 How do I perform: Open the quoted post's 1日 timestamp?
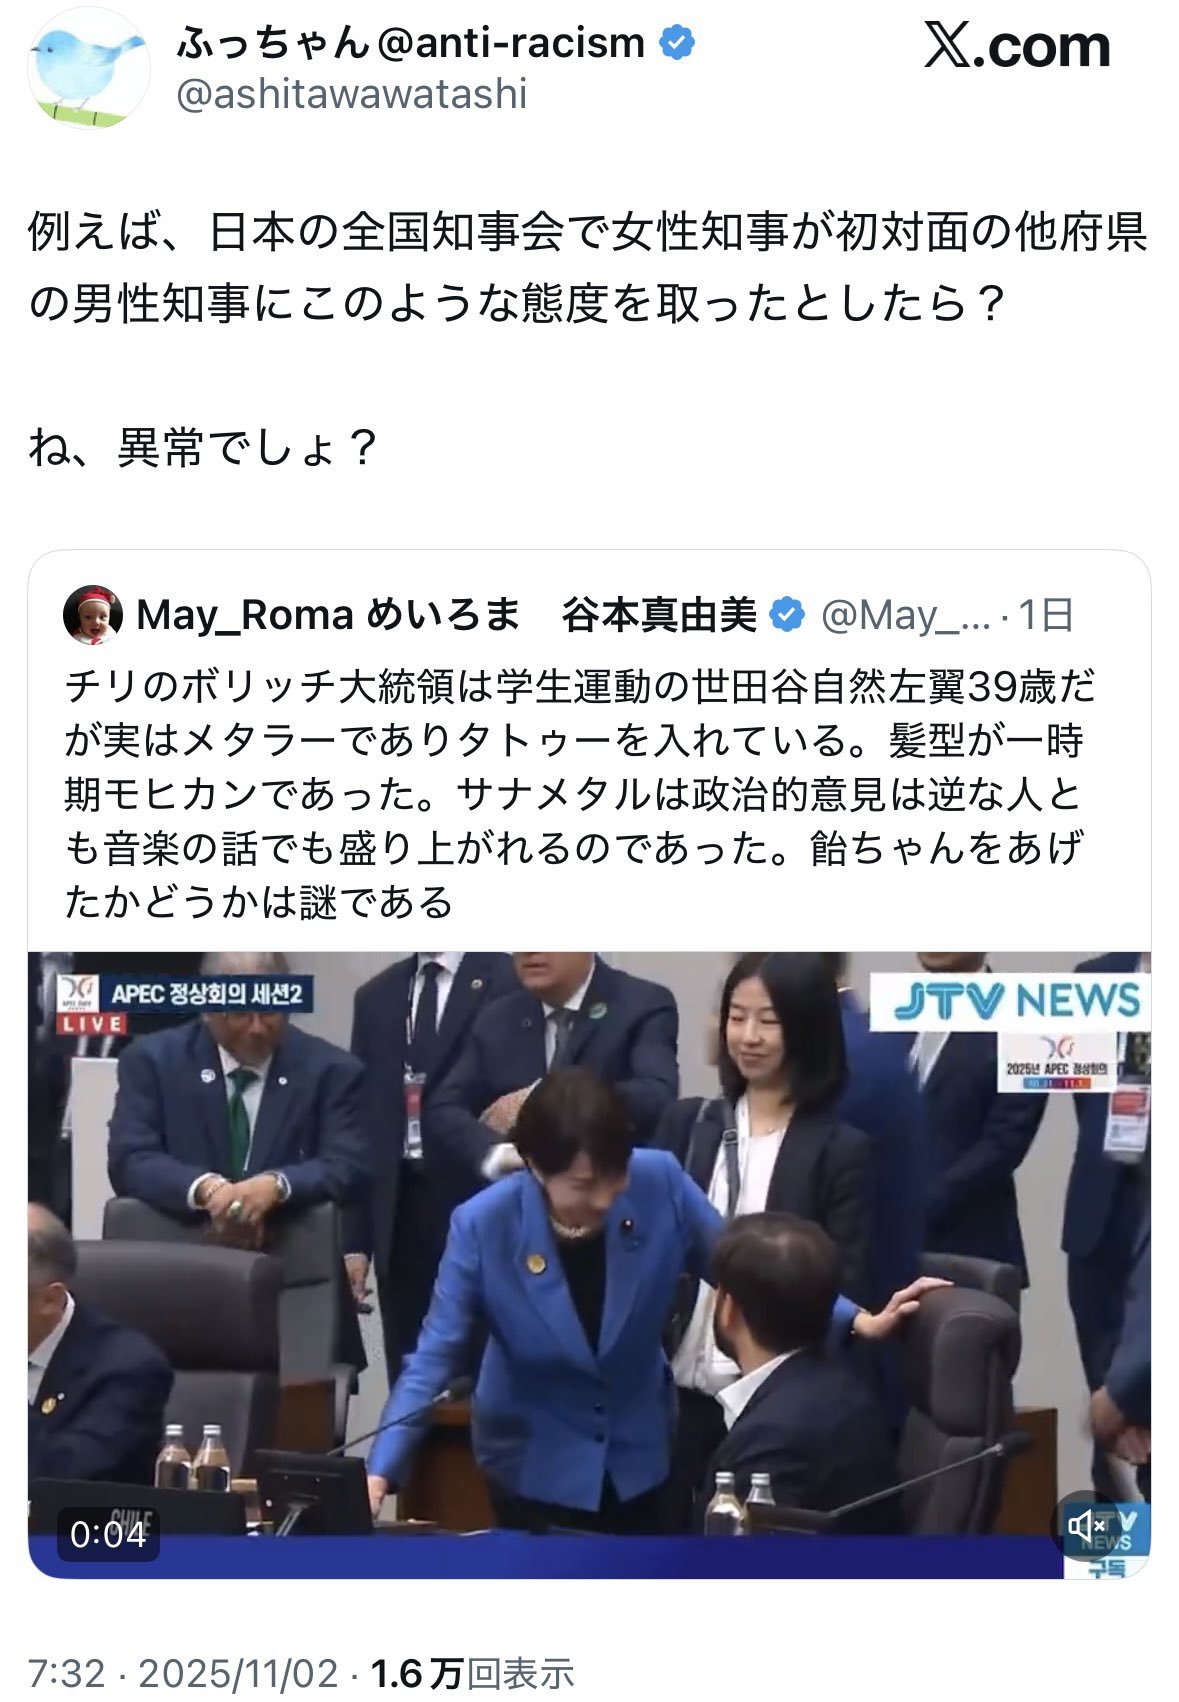(1045, 615)
